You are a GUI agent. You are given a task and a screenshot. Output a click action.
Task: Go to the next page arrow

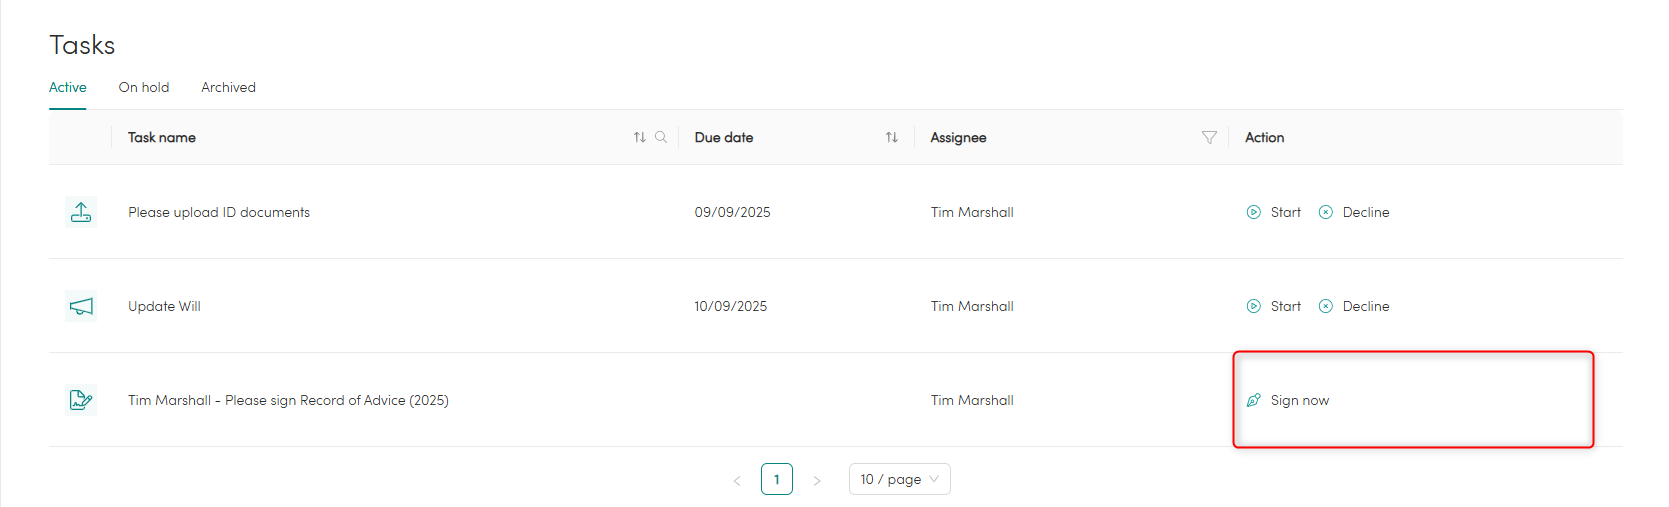[817, 480]
